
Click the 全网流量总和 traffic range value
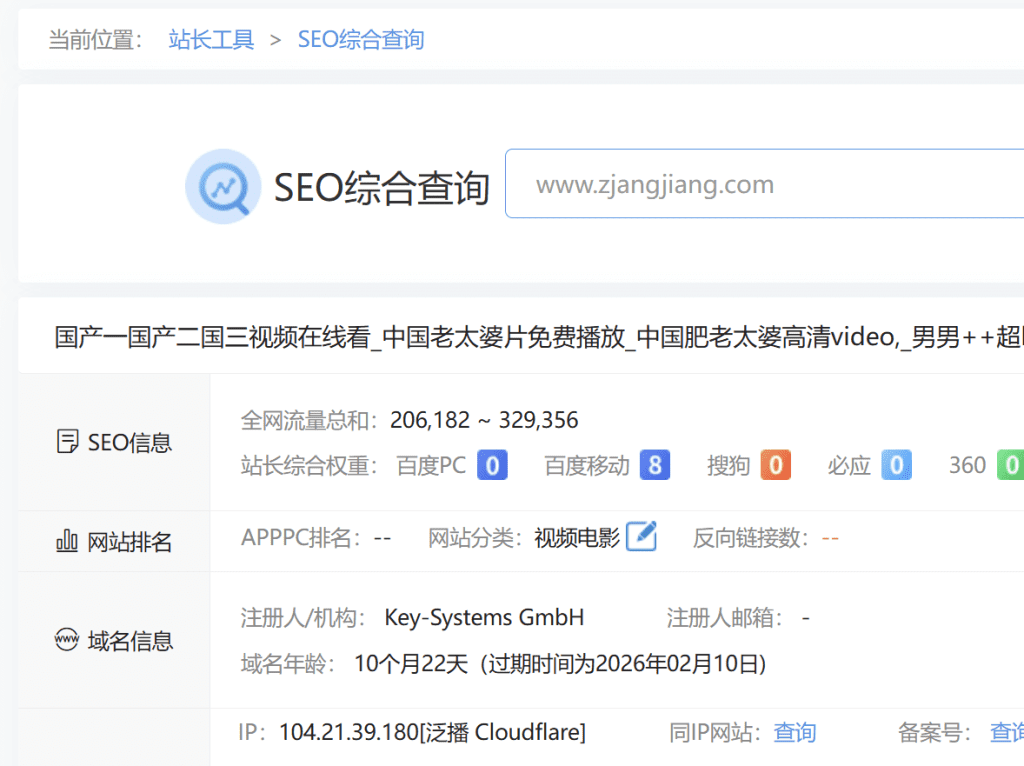[484, 420]
